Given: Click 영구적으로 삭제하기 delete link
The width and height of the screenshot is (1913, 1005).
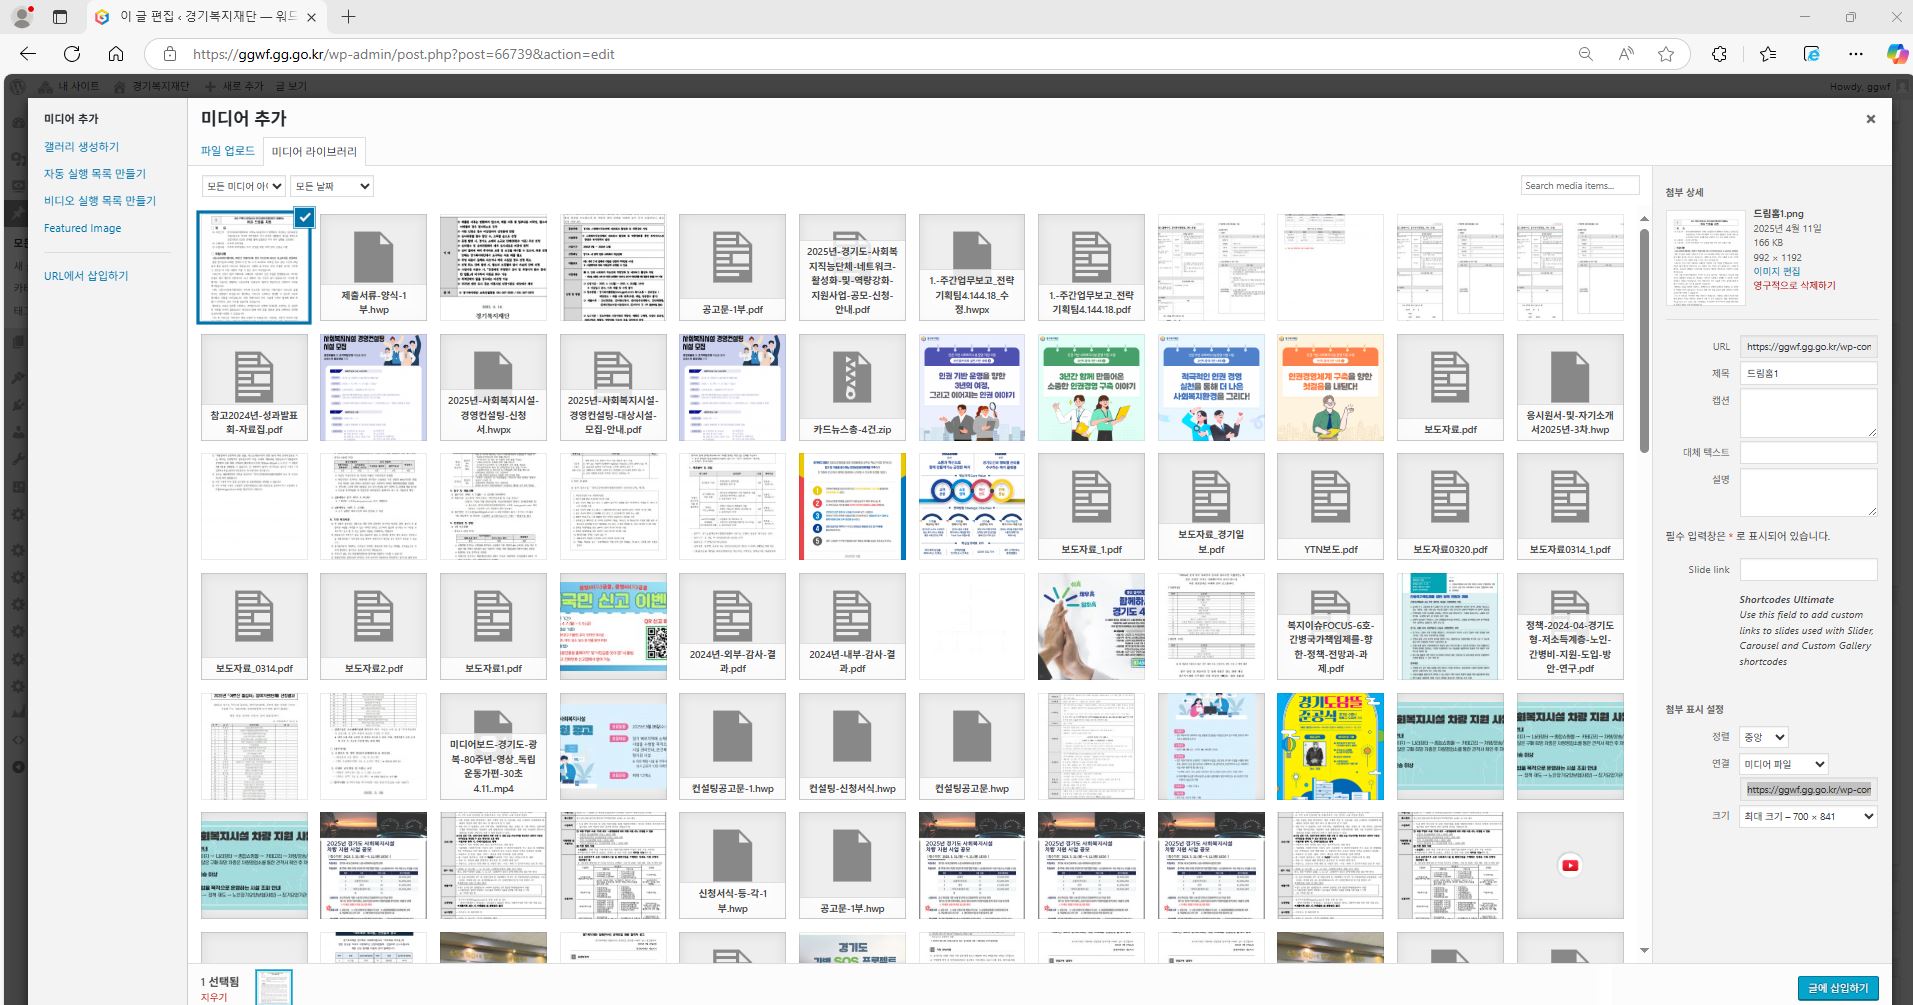Looking at the screenshot, I should pos(1794,285).
